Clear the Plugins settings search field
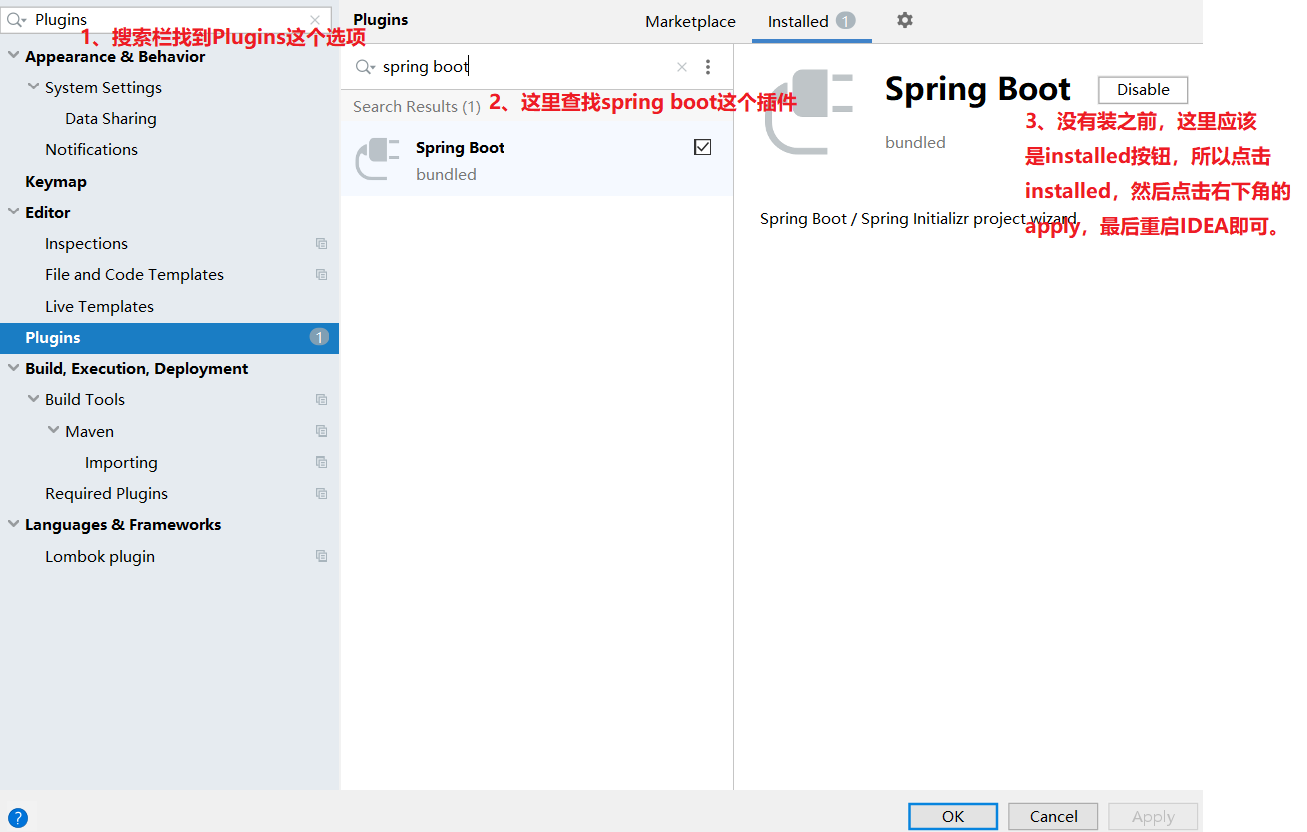The image size is (1307, 832). click(x=315, y=20)
